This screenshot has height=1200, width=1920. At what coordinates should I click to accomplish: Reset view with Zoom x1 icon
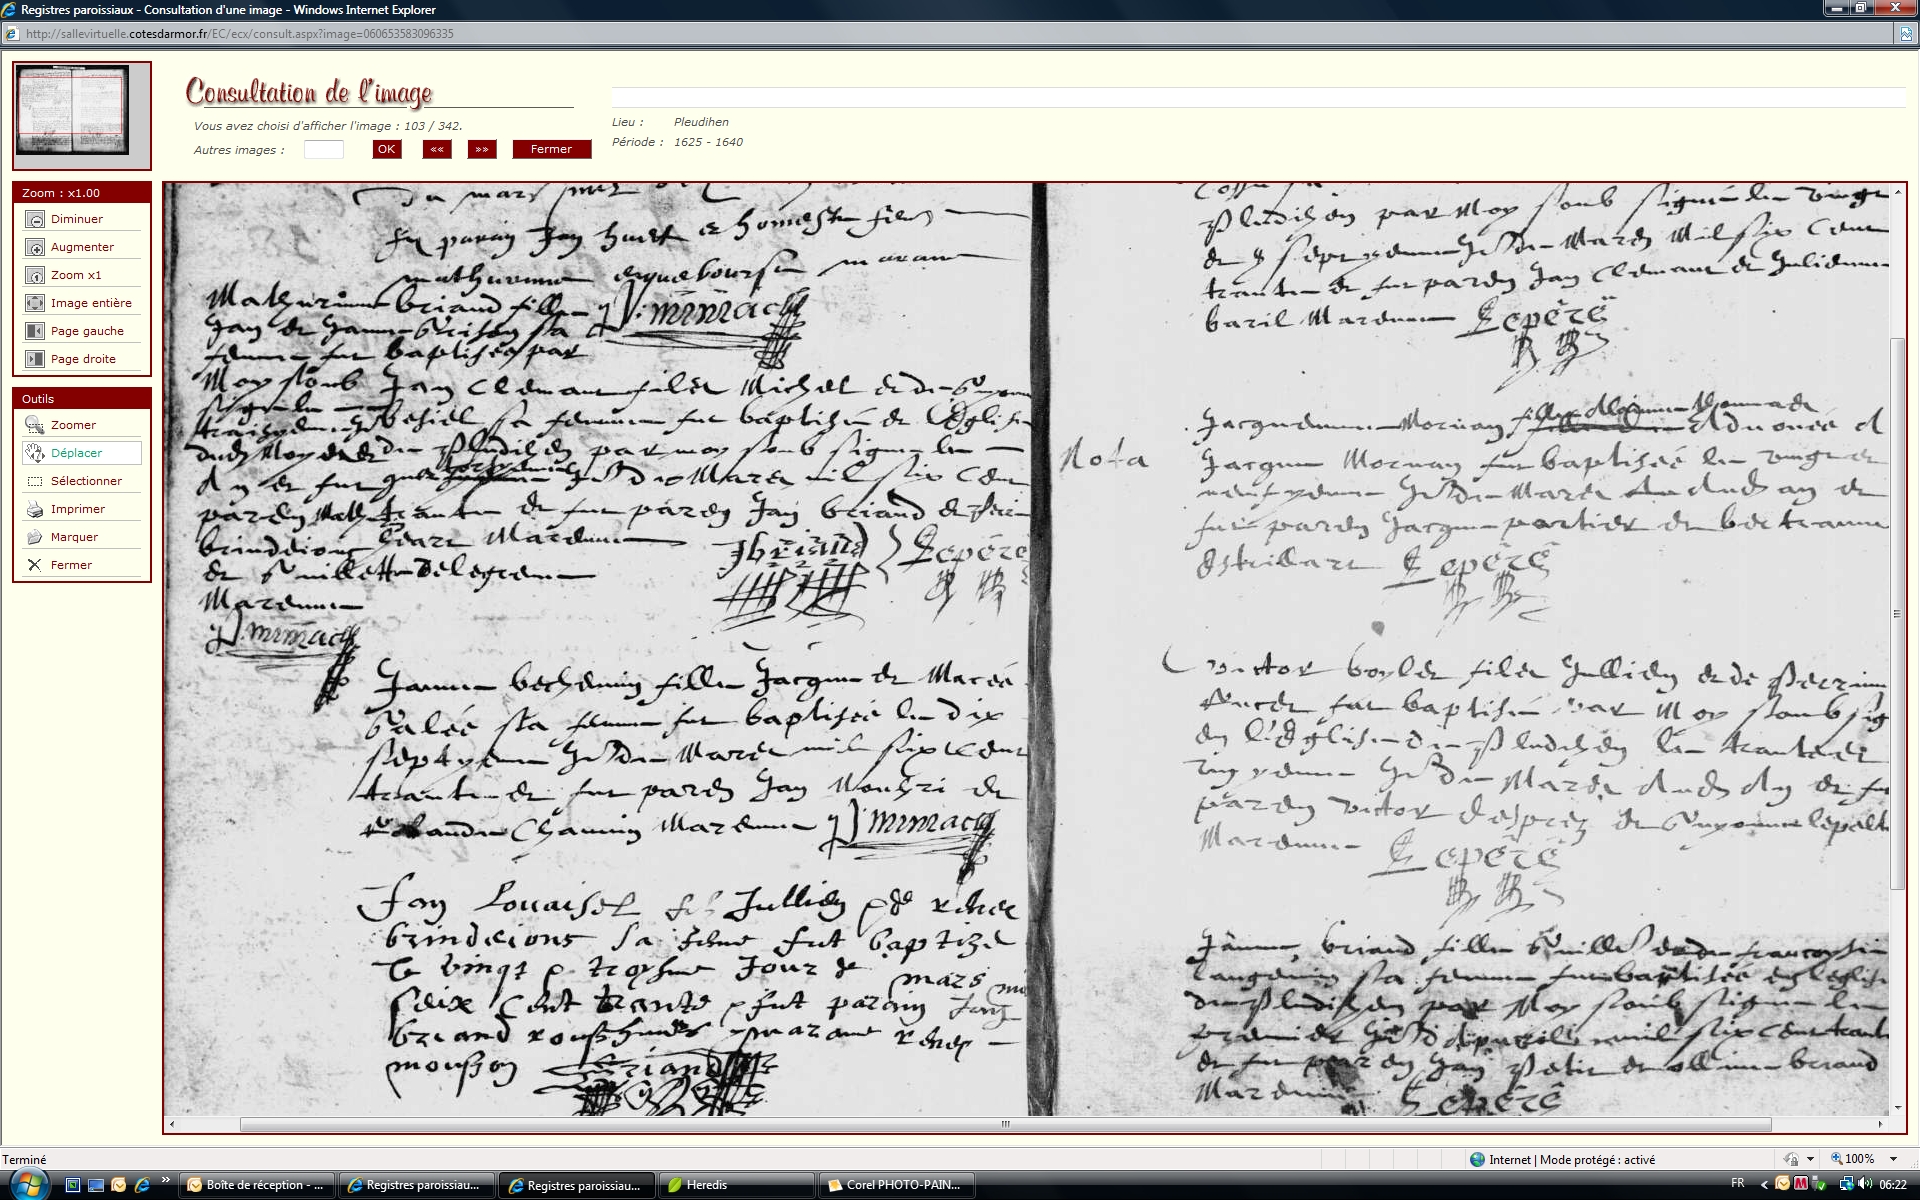(35, 275)
